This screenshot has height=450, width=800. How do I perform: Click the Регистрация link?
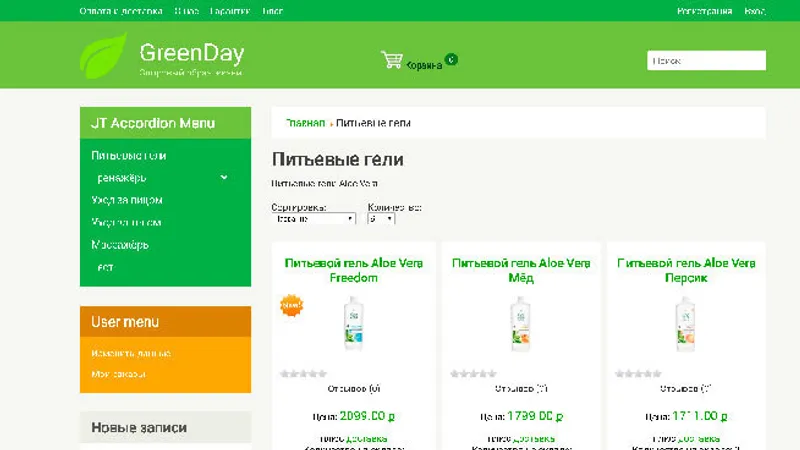click(x=705, y=11)
